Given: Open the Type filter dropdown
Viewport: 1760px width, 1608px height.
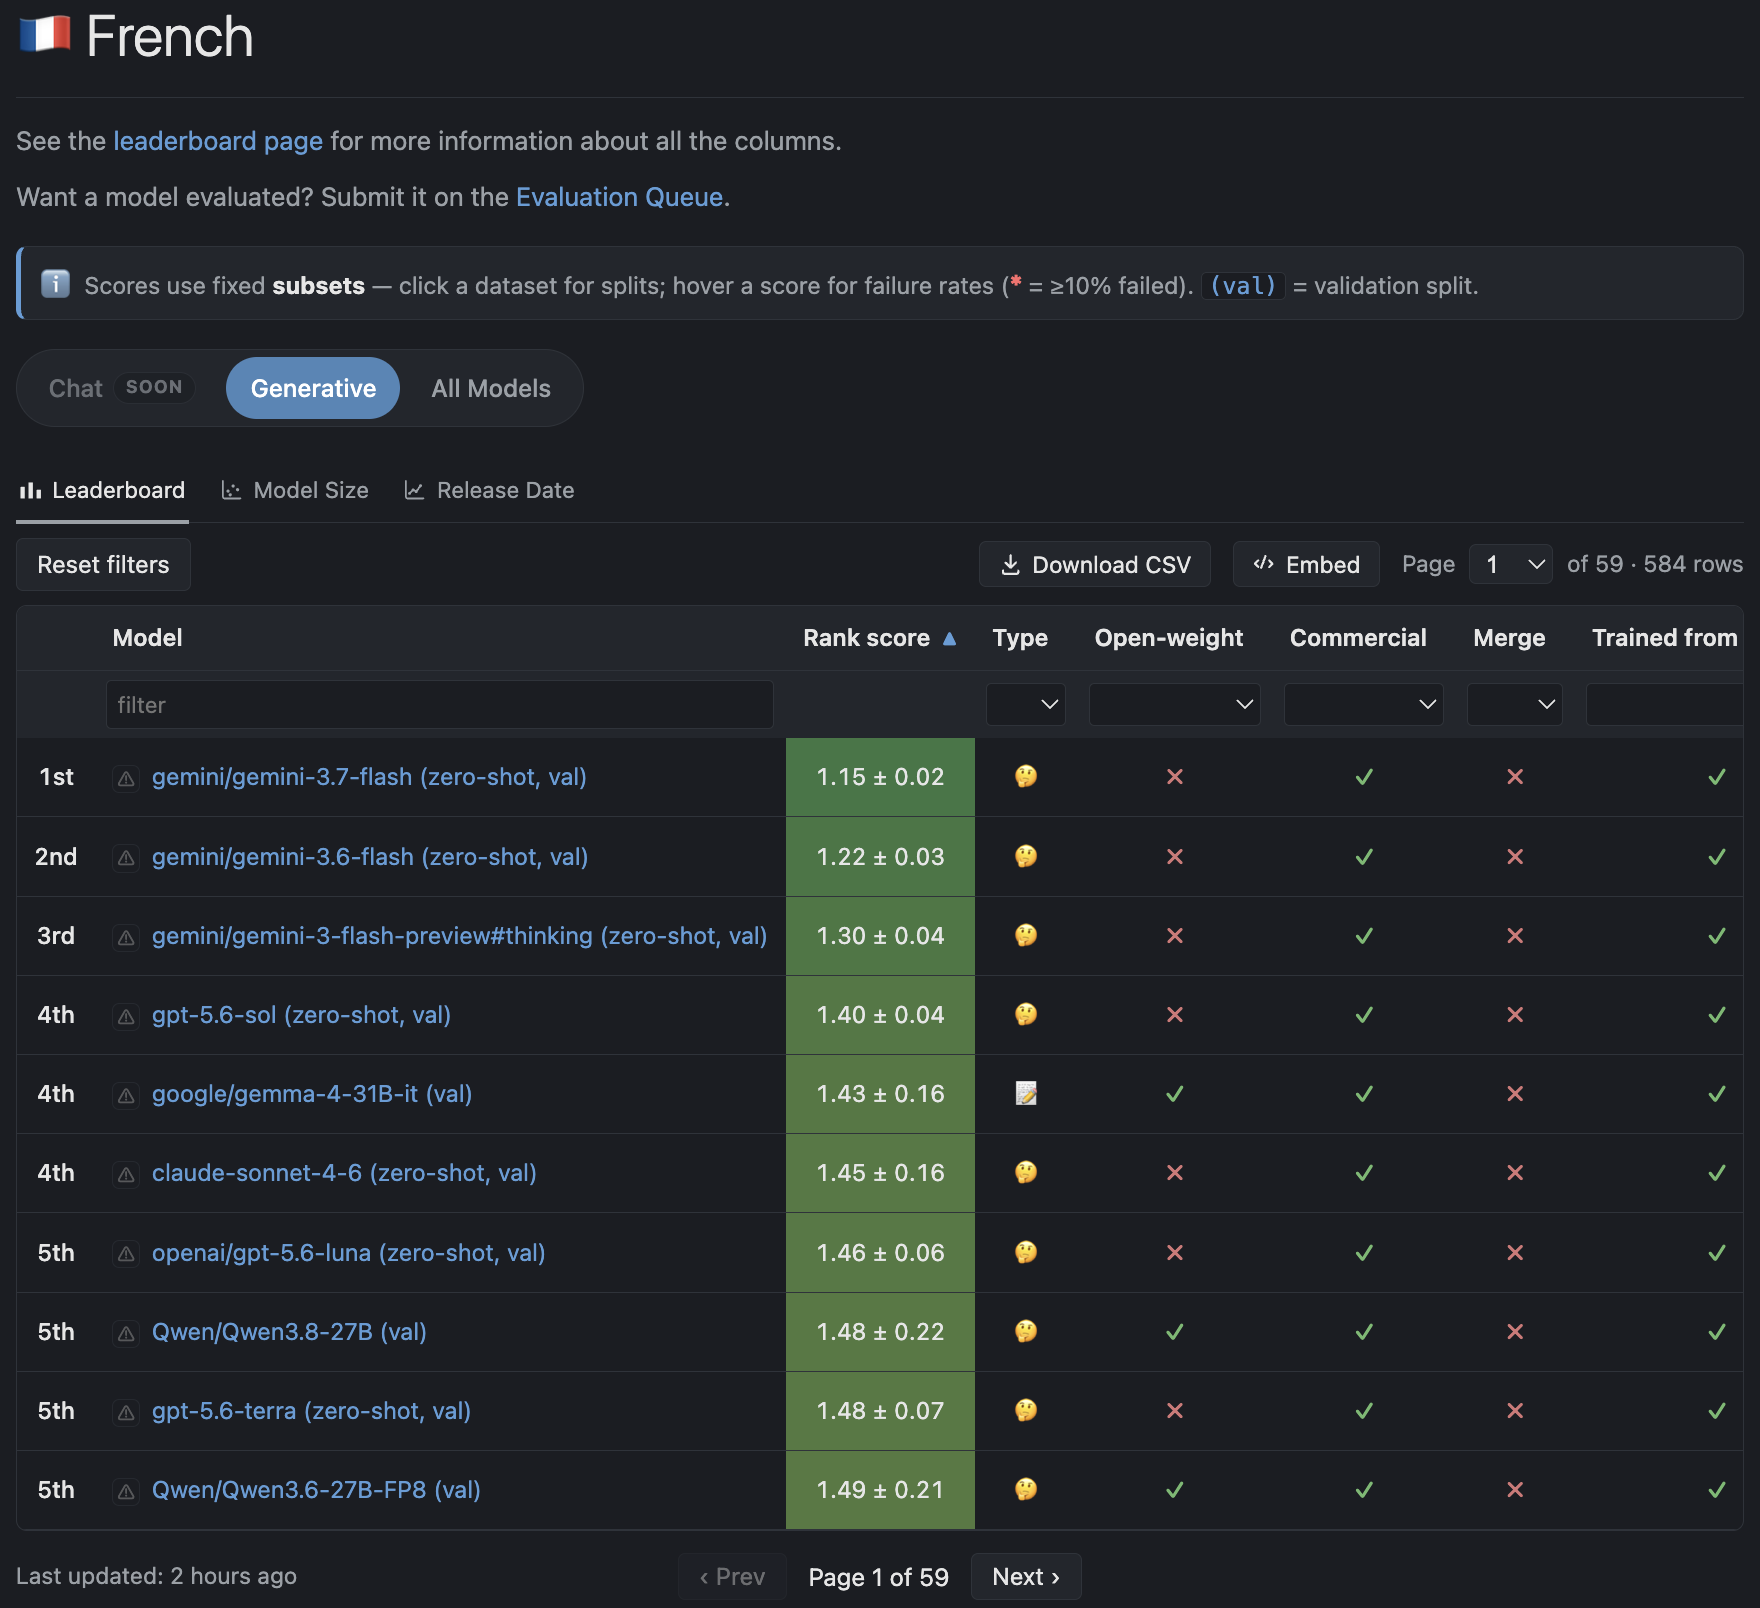Looking at the screenshot, I should click(x=1026, y=704).
